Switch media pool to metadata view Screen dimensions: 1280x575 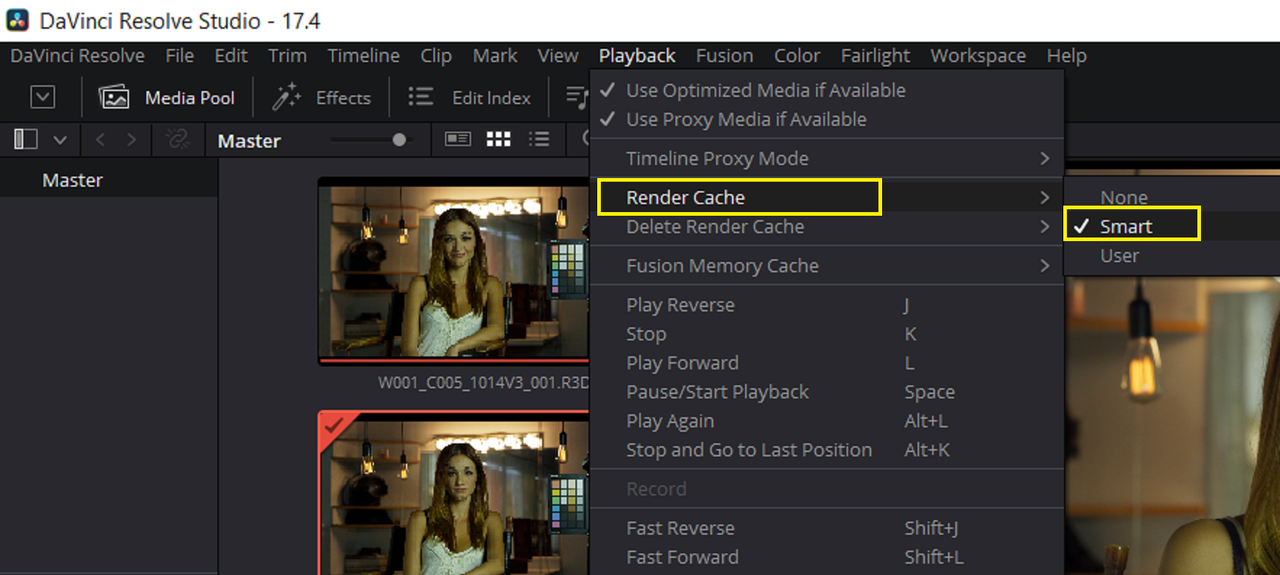(458, 140)
